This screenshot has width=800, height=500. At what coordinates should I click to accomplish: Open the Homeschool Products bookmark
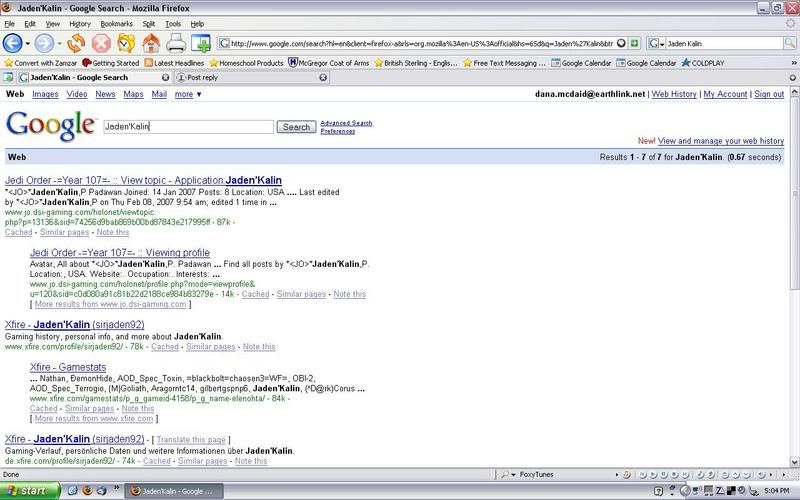click(246, 63)
